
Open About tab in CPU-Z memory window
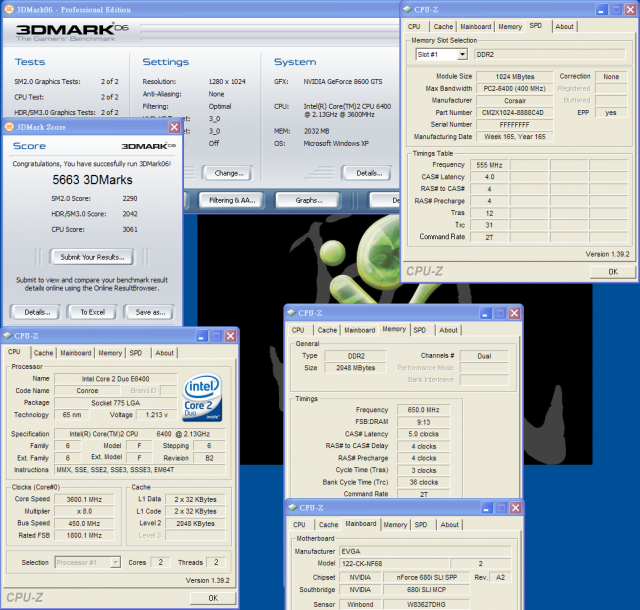(448, 330)
